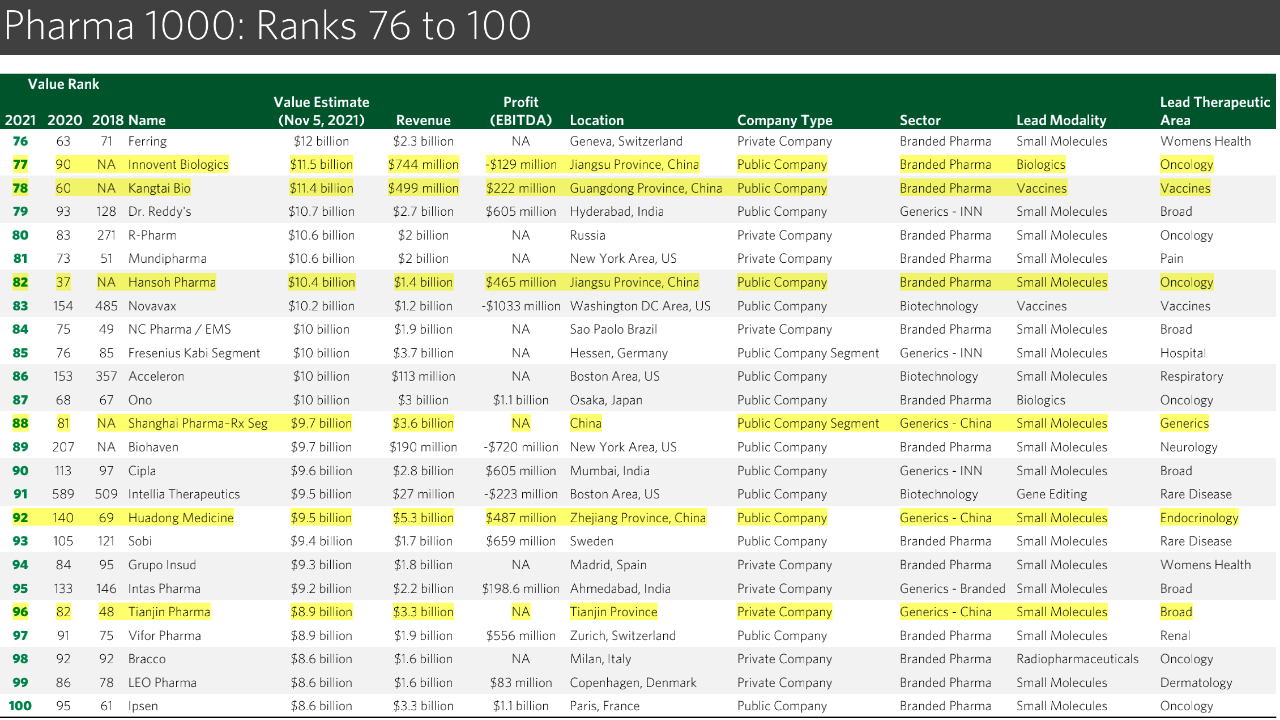
Task: Click the 'Lead Modality' column header
Action: click(x=1061, y=120)
